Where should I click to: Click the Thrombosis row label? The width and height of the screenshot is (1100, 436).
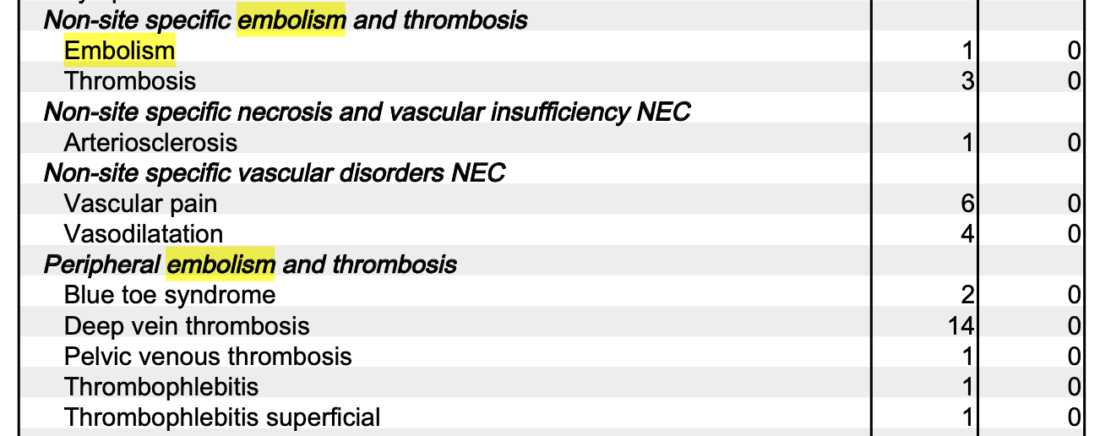pyautogui.click(x=130, y=81)
